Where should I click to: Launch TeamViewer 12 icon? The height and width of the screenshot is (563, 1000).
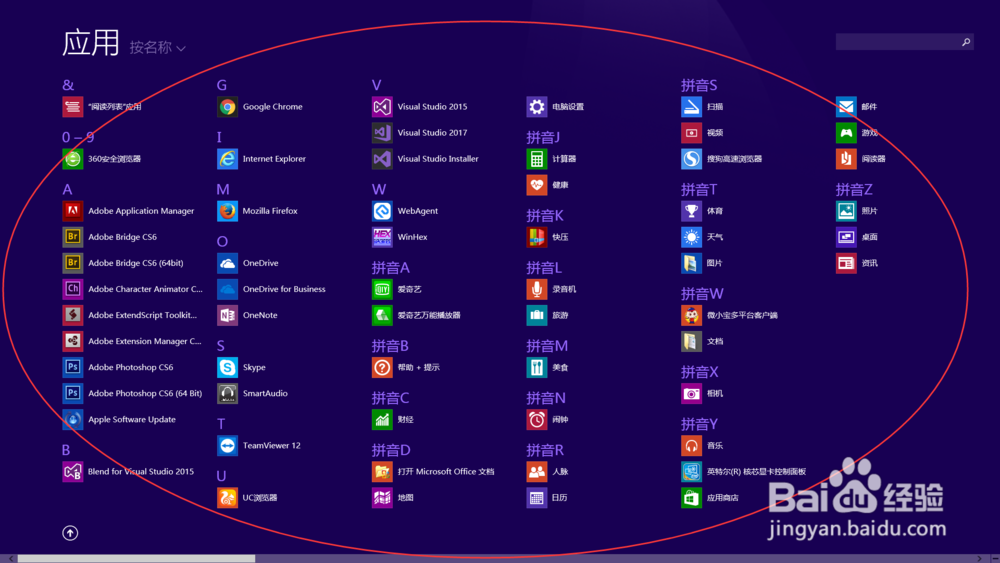(x=227, y=446)
